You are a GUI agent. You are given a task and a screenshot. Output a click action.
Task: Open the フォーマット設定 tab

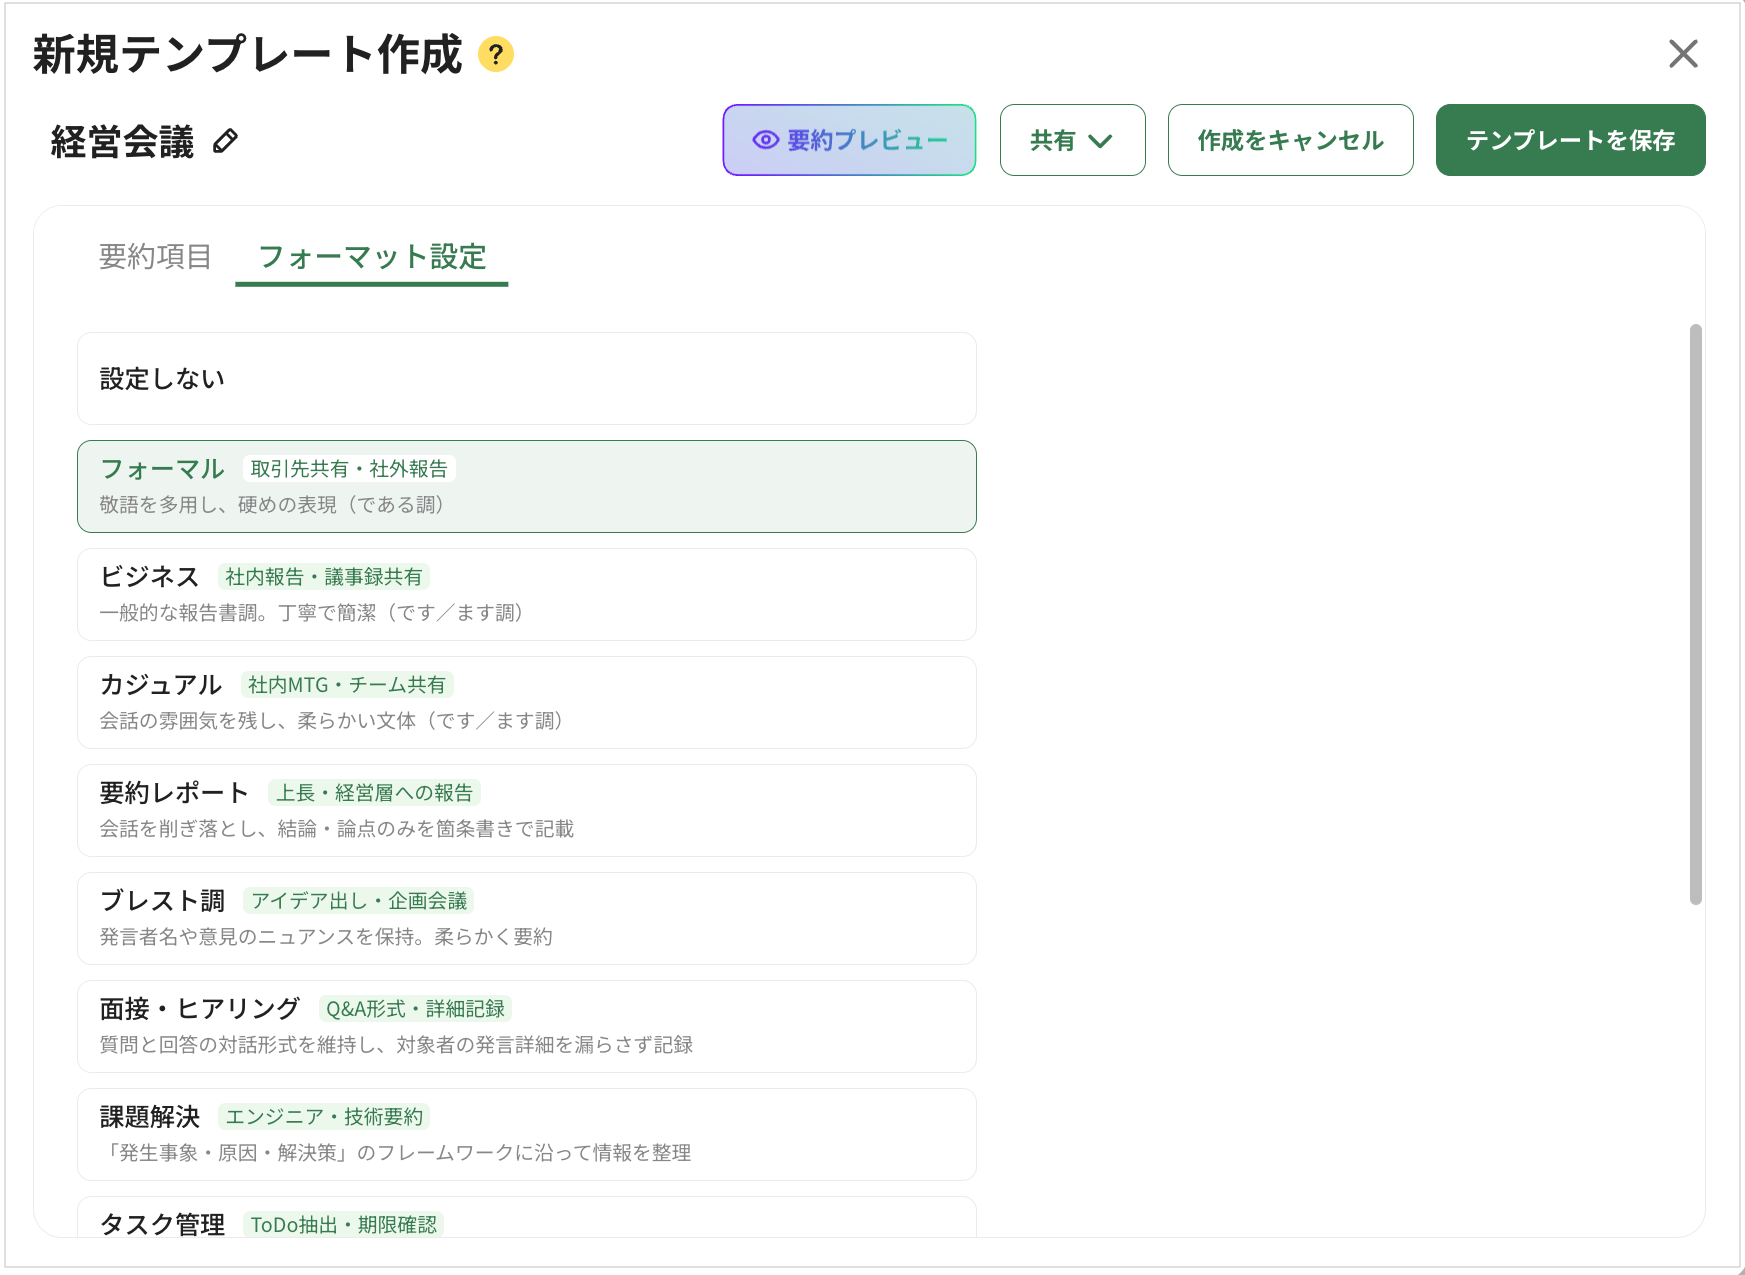(x=372, y=257)
